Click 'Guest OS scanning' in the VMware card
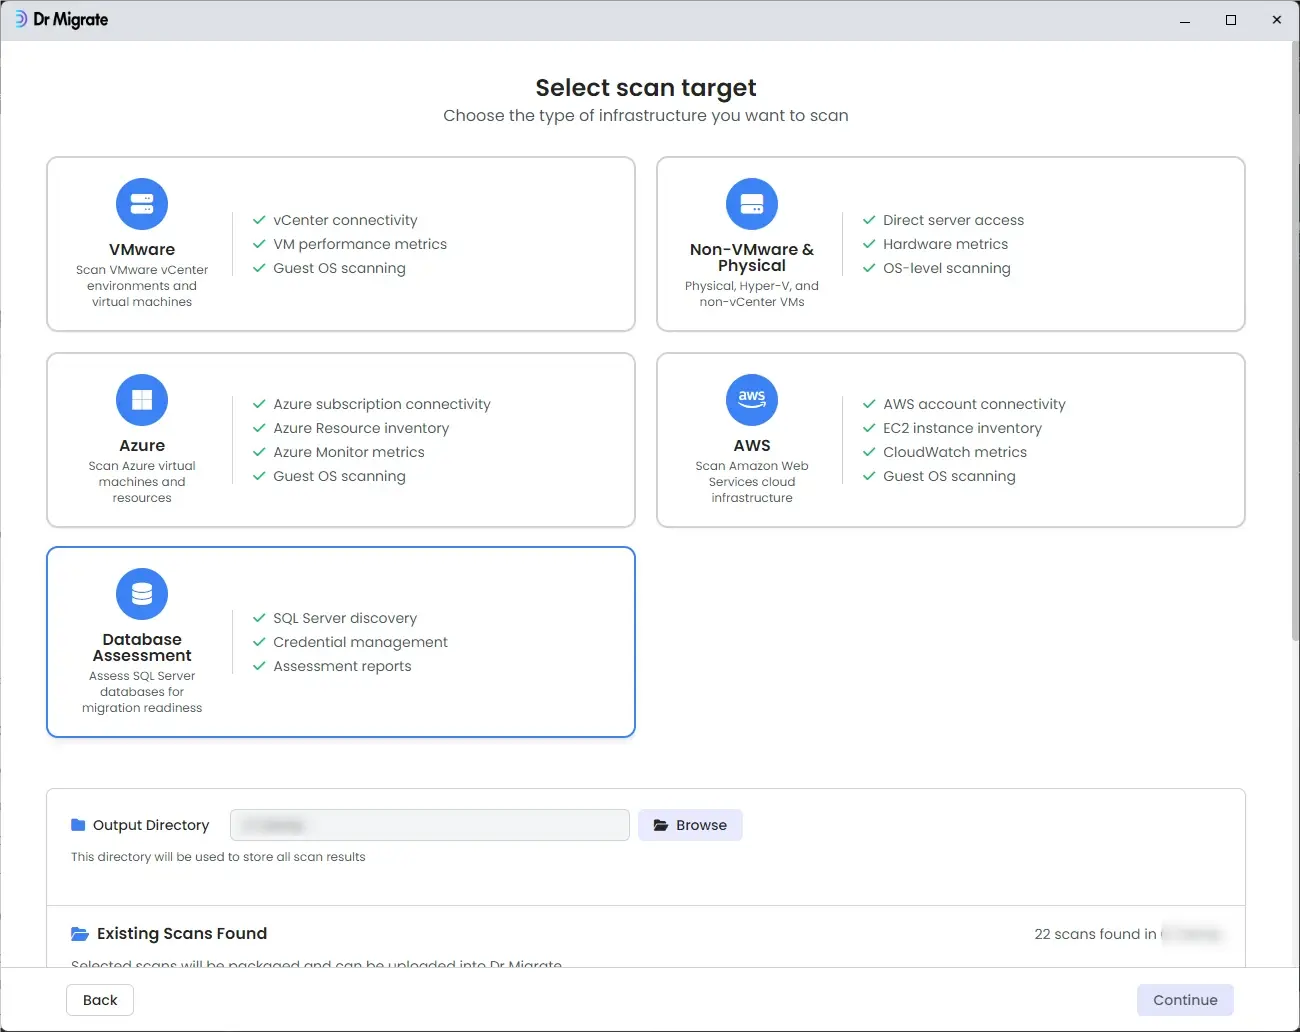The height and width of the screenshot is (1032, 1300). pyautogui.click(x=339, y=268)
